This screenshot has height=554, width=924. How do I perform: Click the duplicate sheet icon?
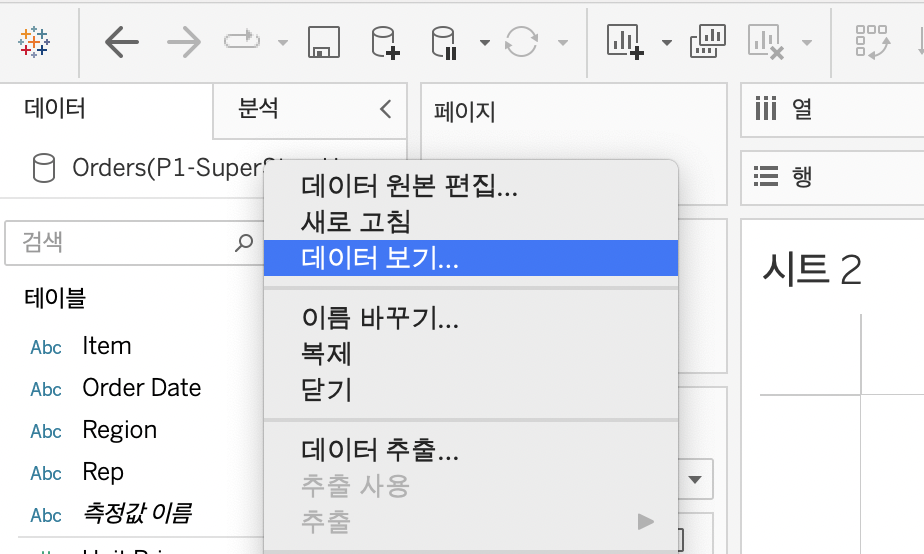point(708,42)
